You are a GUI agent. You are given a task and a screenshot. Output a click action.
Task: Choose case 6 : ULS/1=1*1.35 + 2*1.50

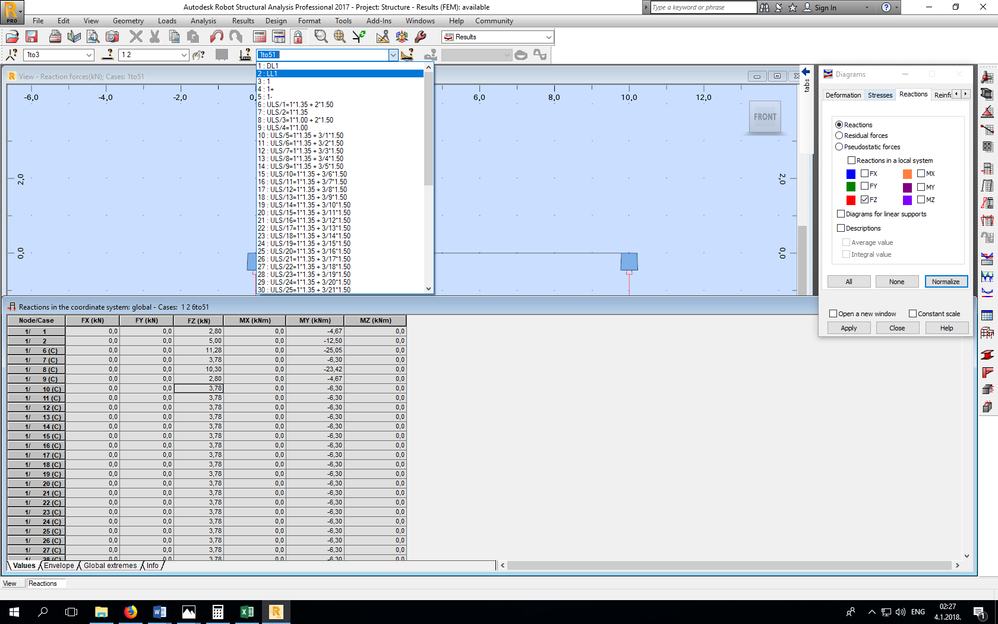coord(340,104)
